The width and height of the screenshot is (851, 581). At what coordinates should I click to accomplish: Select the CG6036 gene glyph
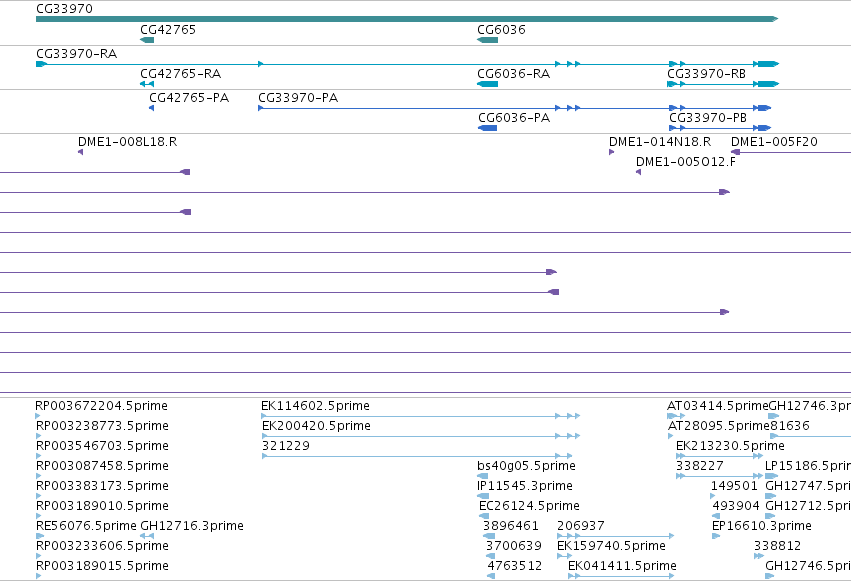pos(487,40)
